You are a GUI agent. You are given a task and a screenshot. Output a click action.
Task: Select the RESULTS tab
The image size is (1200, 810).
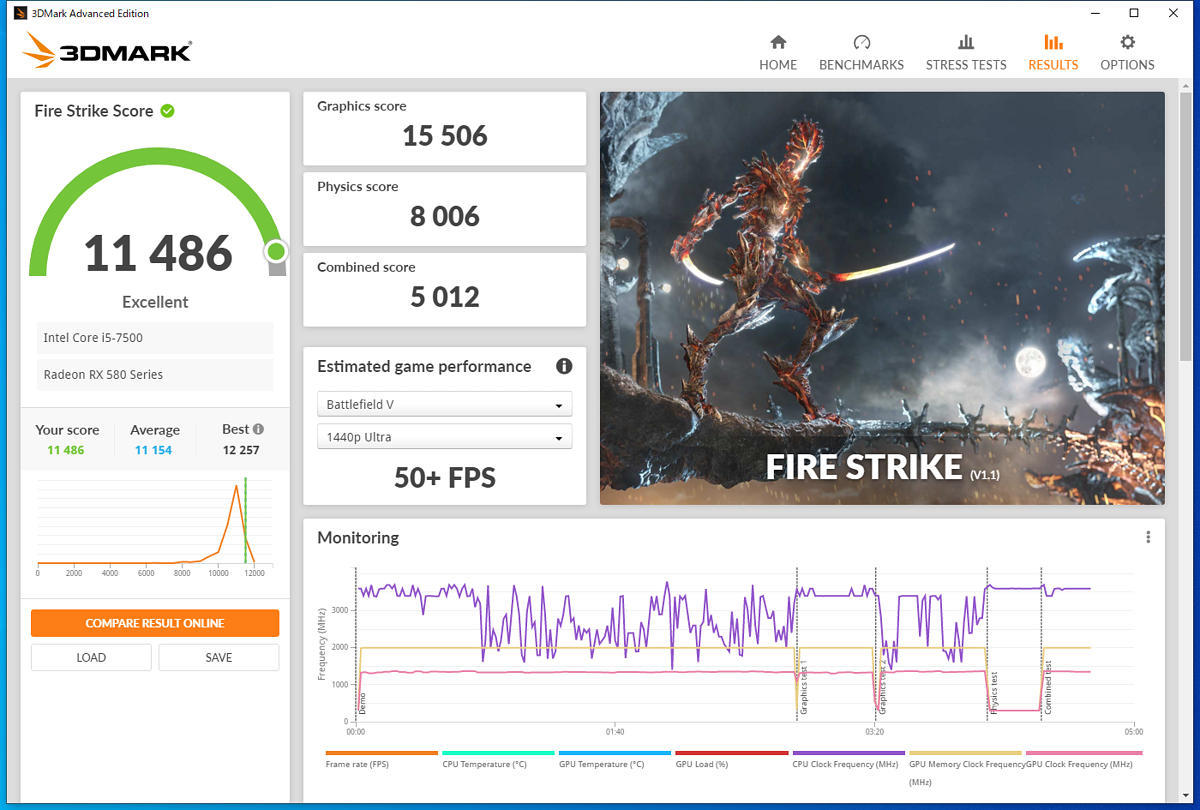pyautogui.click(x=1053, y=53)
